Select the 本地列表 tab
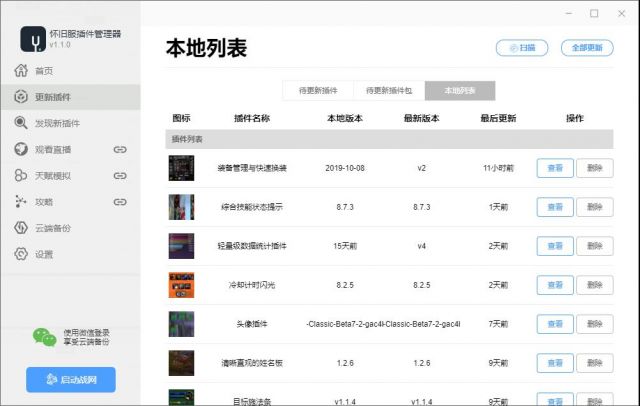Viewport: 640px width, 406px height. click(460, 91)
